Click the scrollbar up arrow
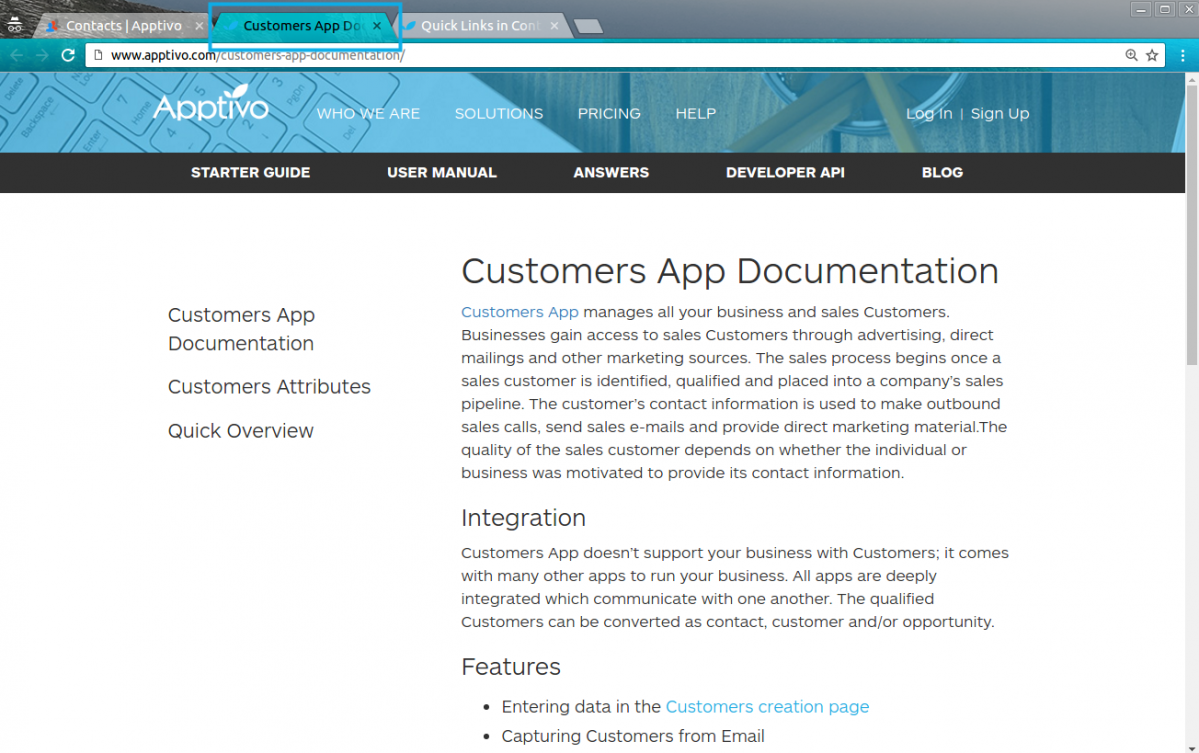Screen dimensions: 1199x753 pyautogui.click(x=1191, y=78)
